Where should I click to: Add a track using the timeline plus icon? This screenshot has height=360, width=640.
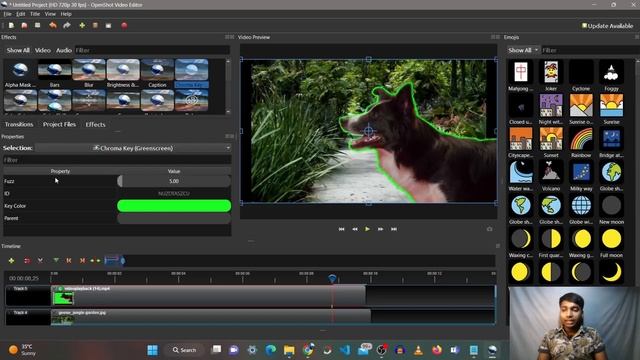click(x=11, y=260)
